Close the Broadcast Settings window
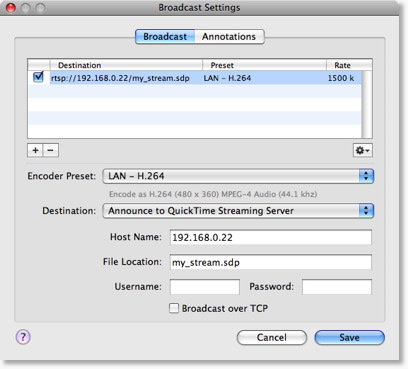Viewport: 408px width, 369px height. (11, 8)
